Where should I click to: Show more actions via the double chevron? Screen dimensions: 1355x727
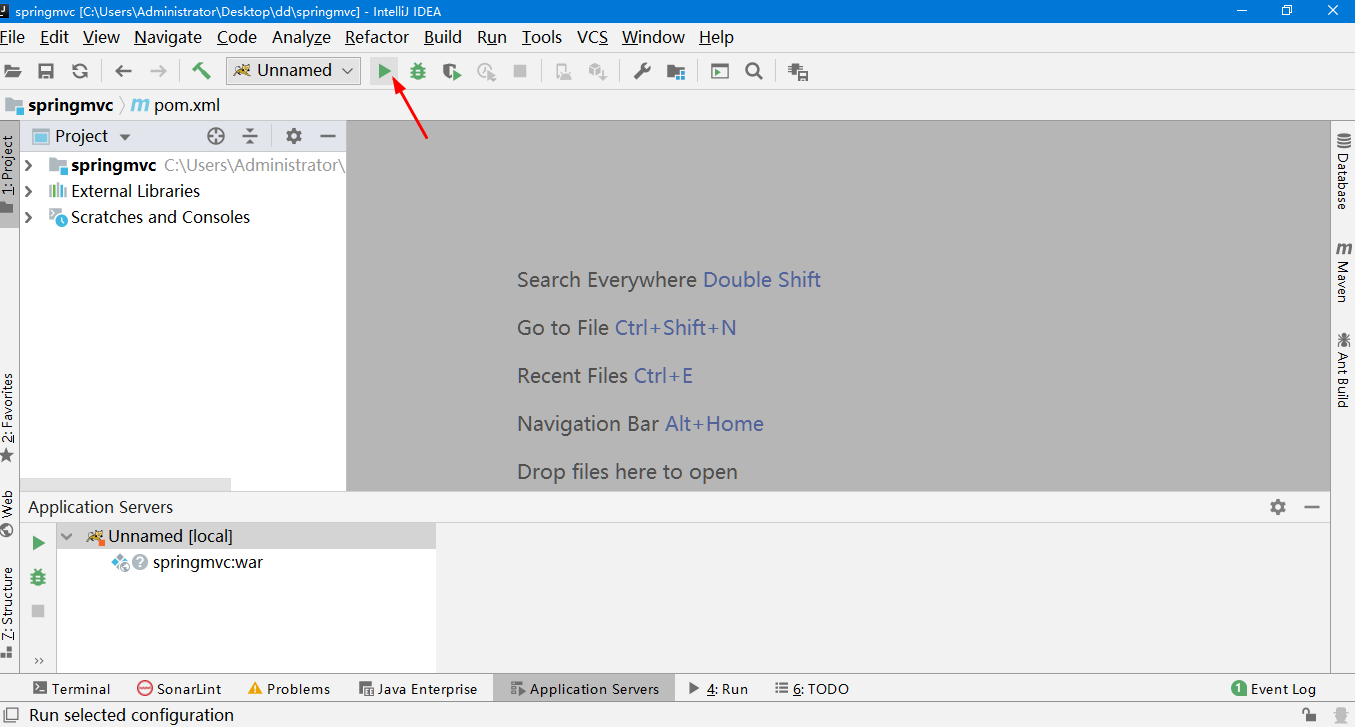(x=39, y=660)
